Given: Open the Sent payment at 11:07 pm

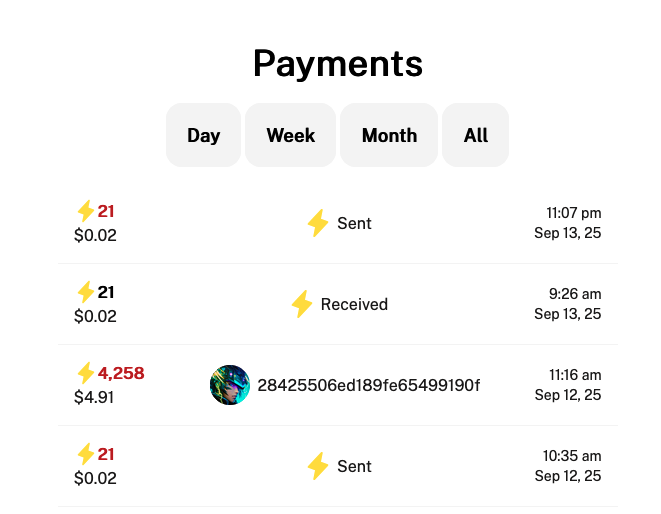Looking at the screenshot, I should pos(338,223).
